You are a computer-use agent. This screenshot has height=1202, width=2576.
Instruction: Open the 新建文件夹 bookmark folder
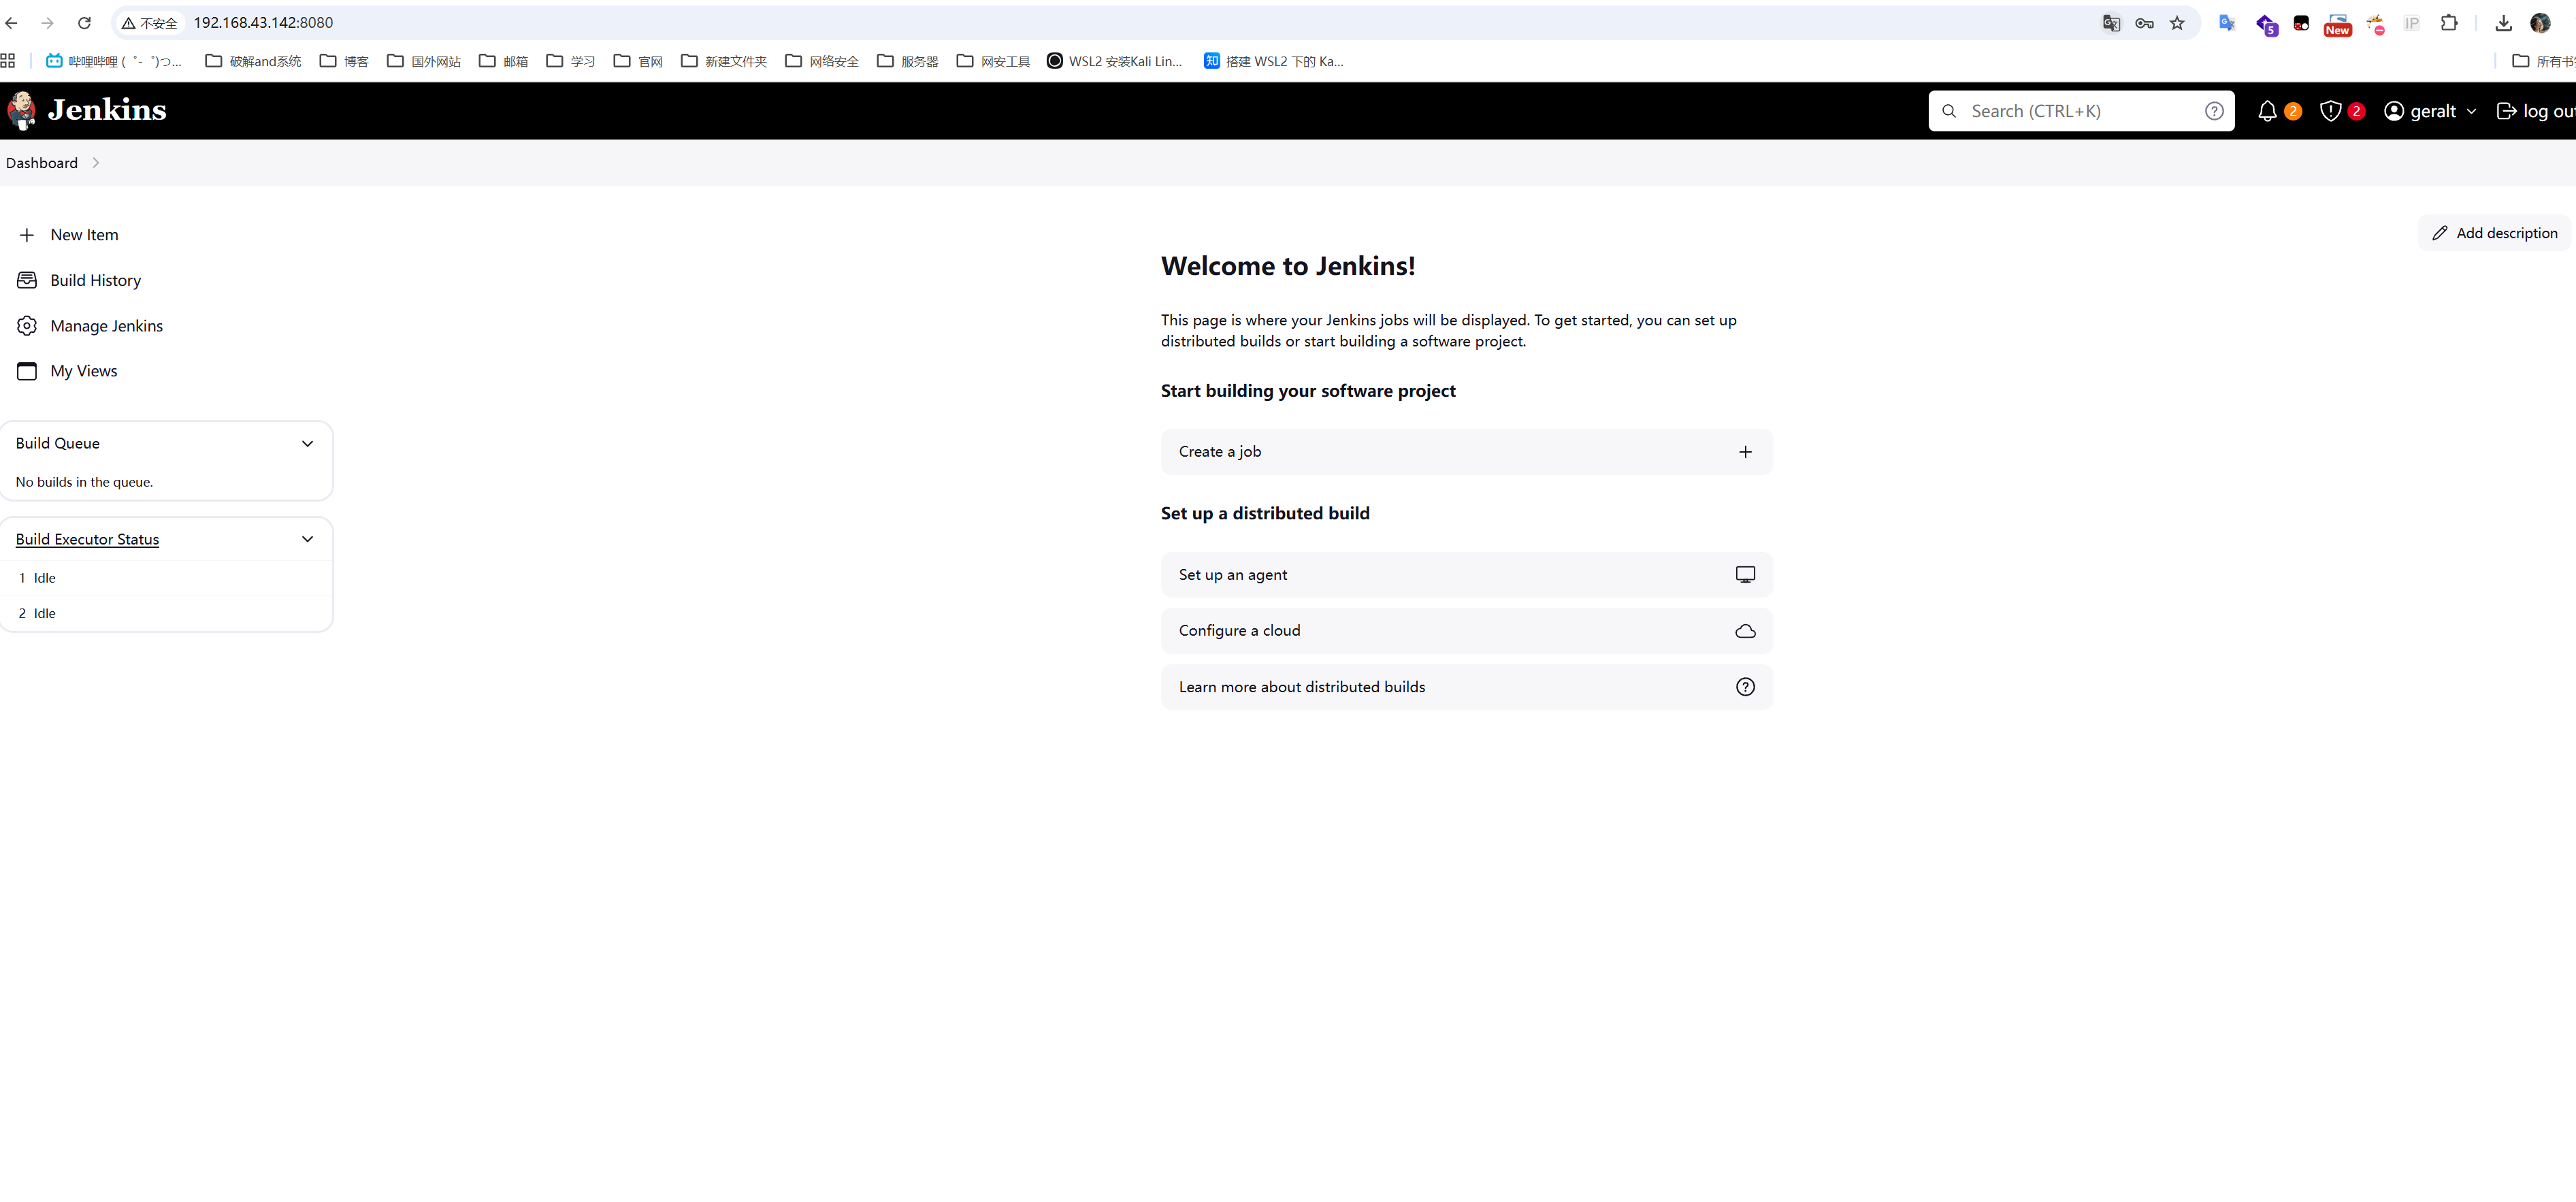point(724,61)
